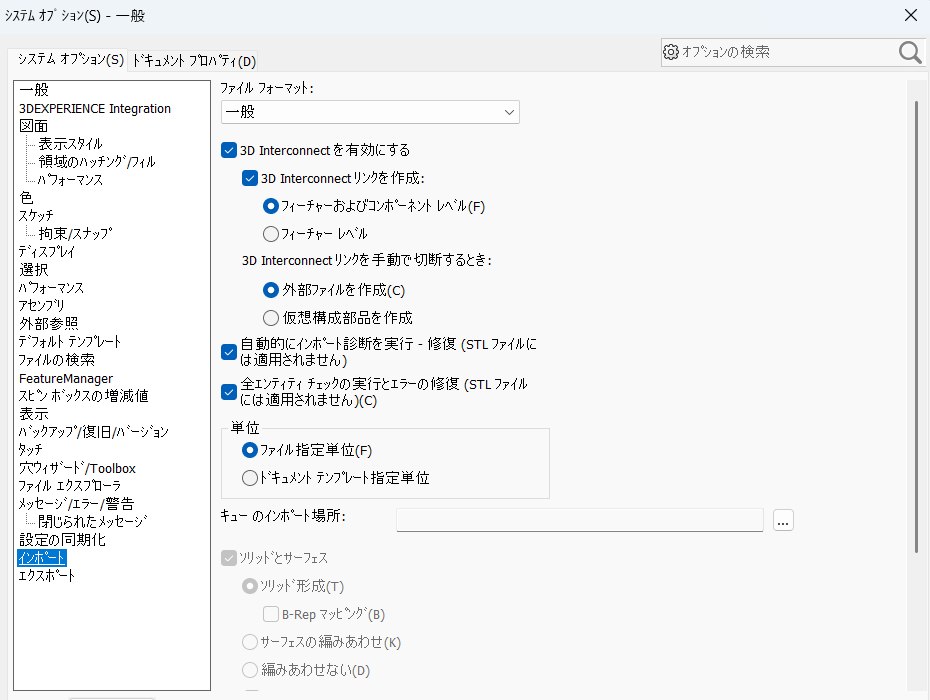Select ドキュメント テンプレート指定単位 radio
Viewport: 930px width, 700px height.
(250, 478)
